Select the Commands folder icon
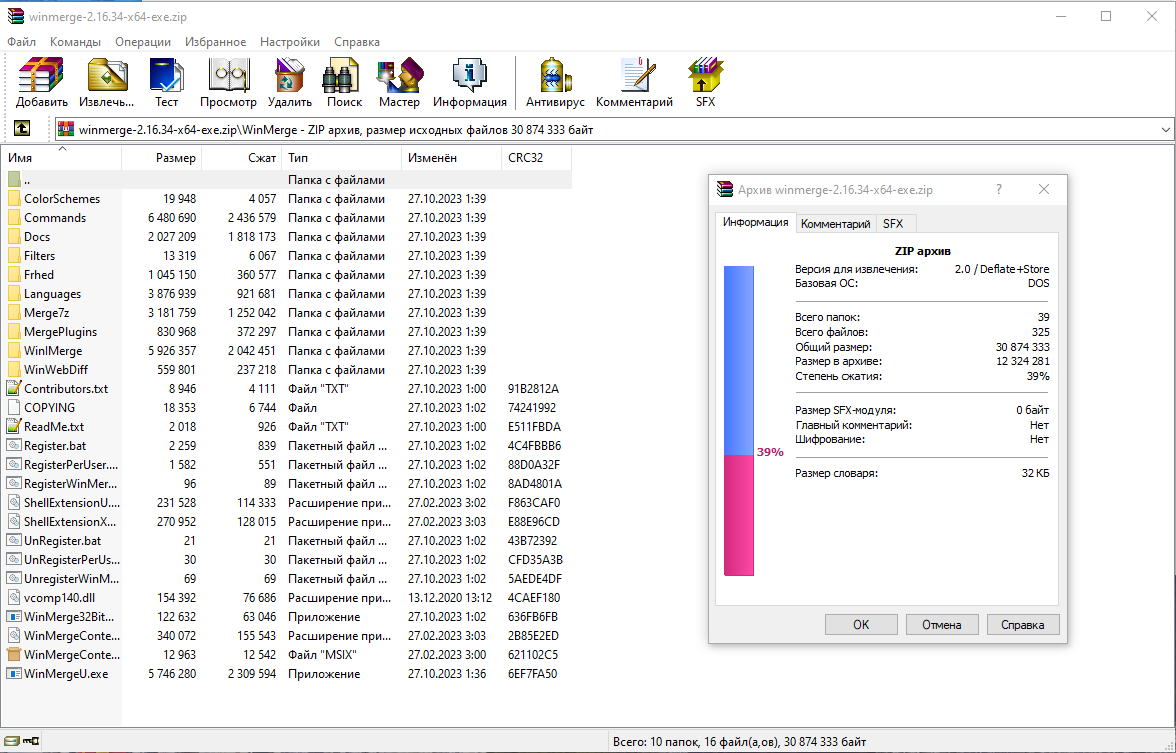 [14, 218]
